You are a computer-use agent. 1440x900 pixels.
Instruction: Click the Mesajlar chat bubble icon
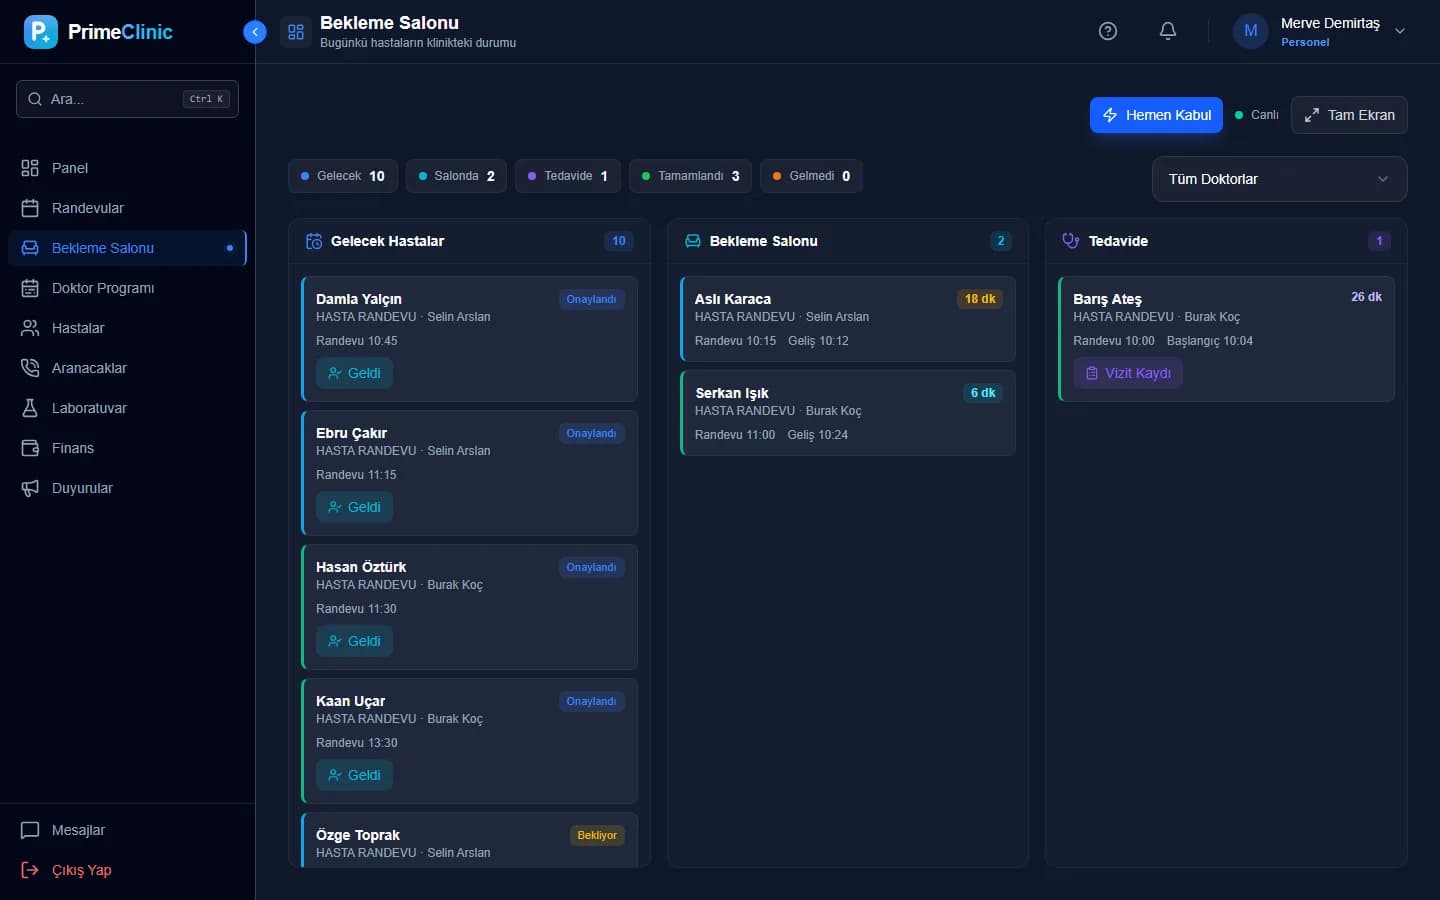[x=30, y=830]
